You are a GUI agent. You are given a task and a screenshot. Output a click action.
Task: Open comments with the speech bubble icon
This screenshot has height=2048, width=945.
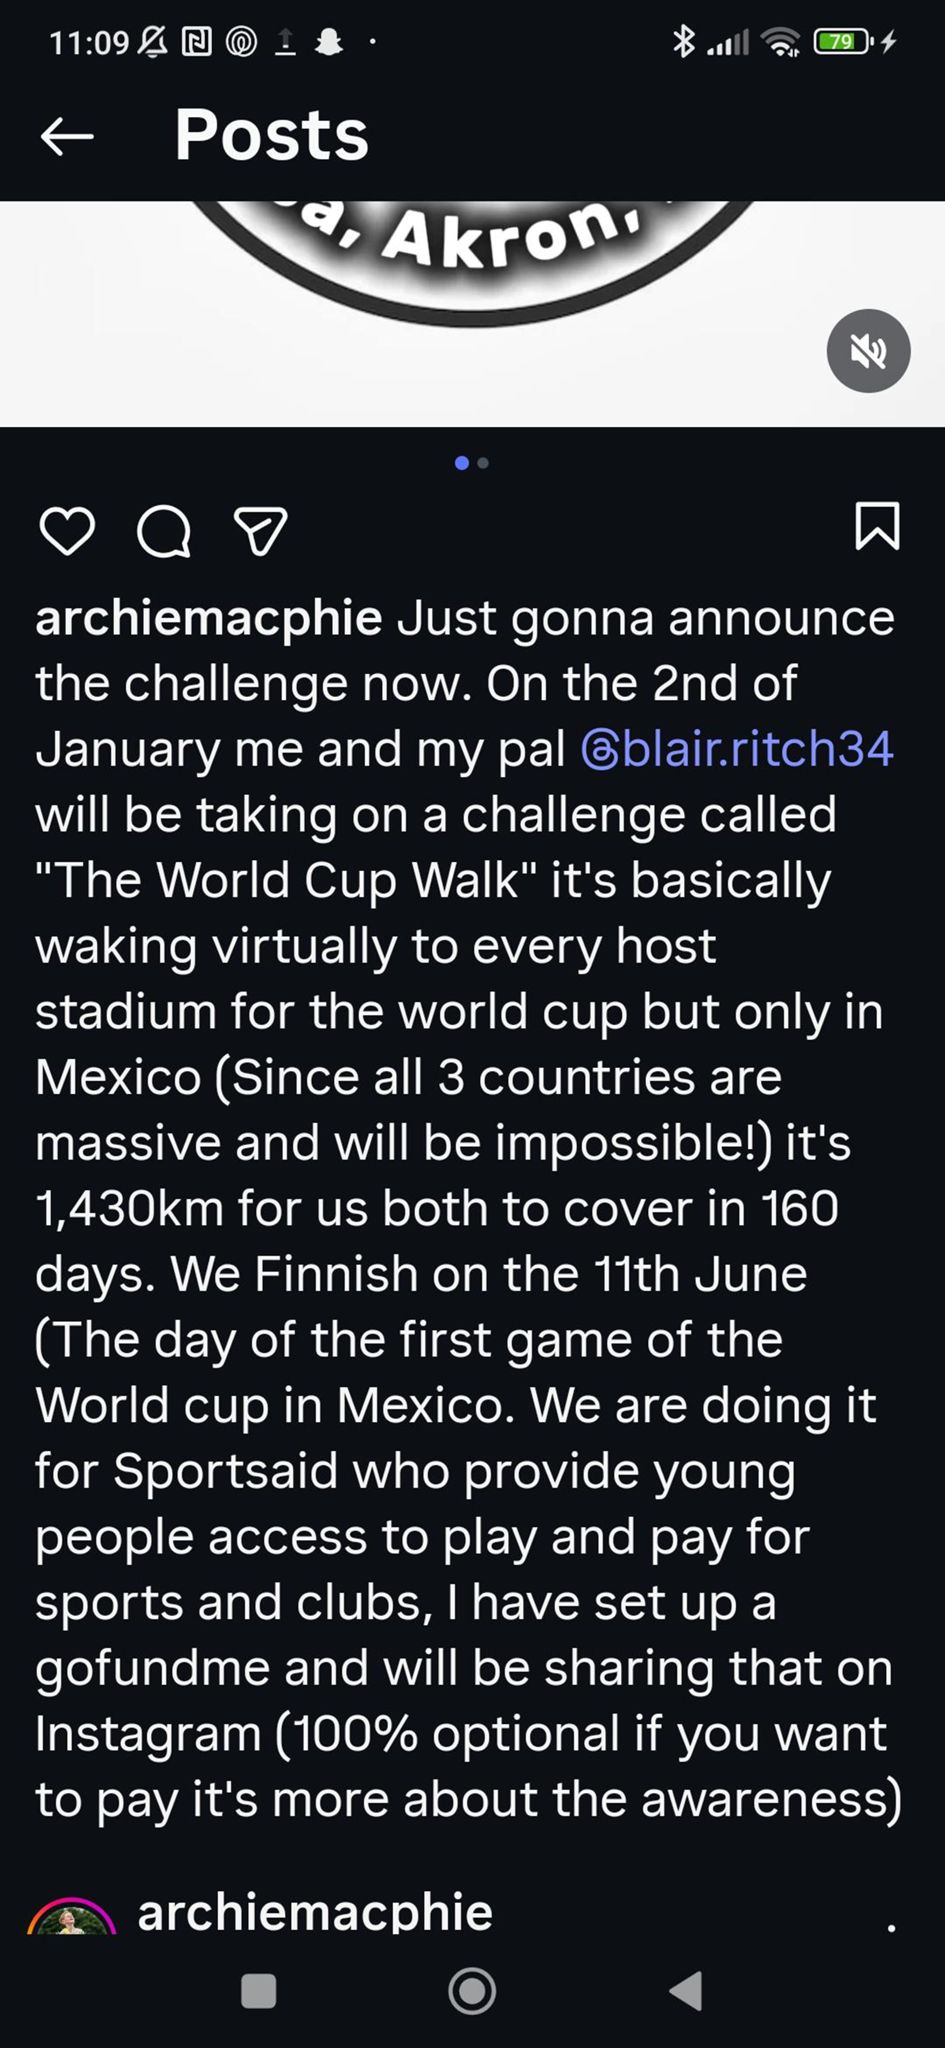[164, 530]
